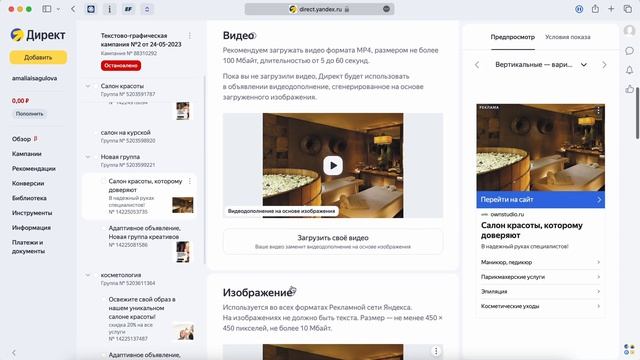Click the direct.yandex.ru address bar
640x360 pixels.
click(x=320, y=9)
